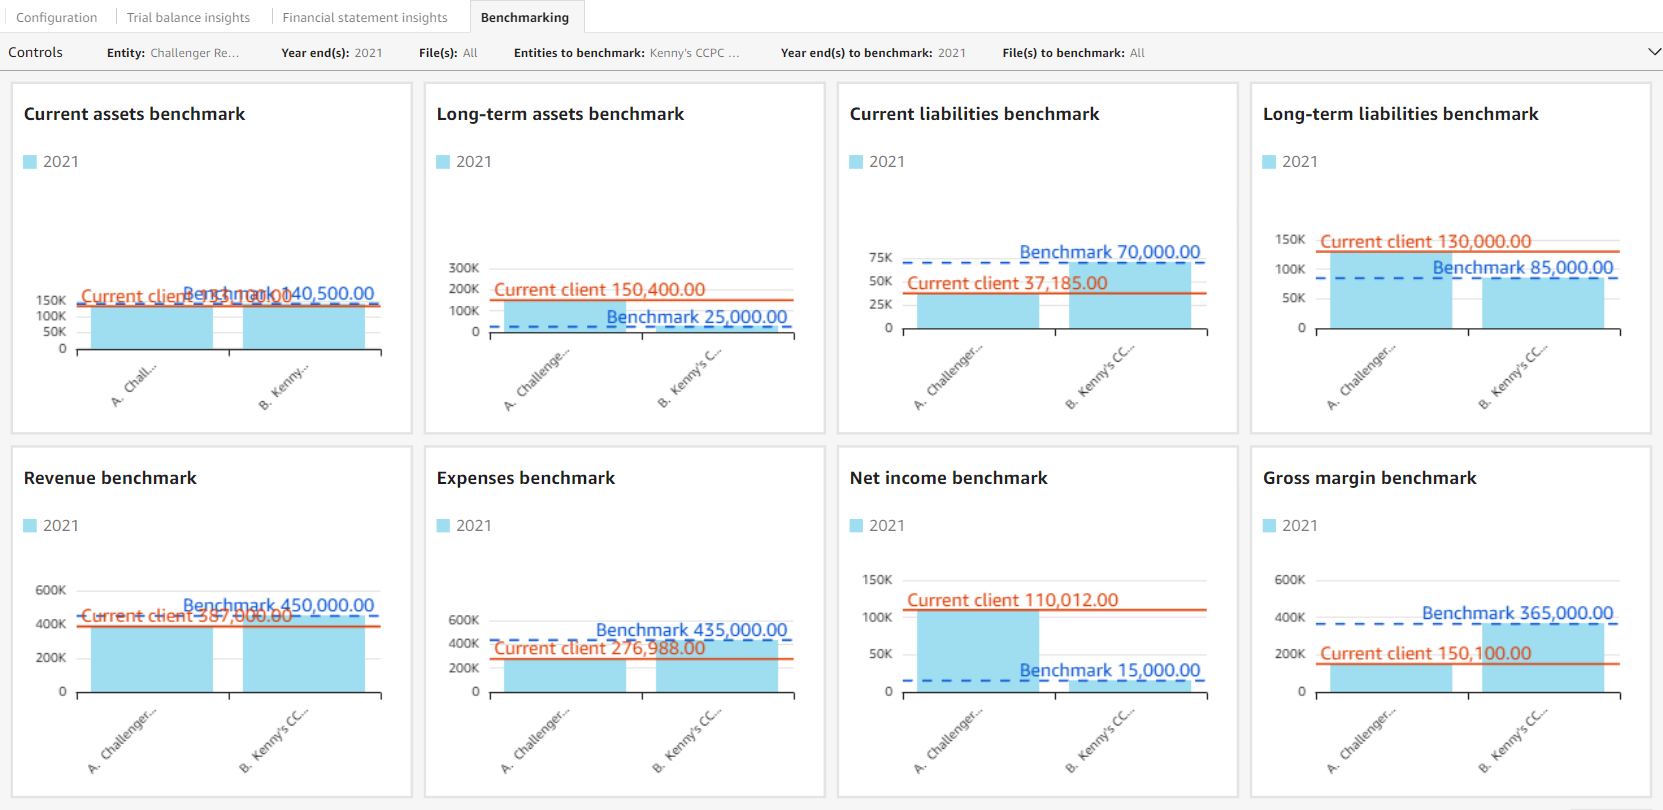This screenshot has height=810, width=1663.
Task: Click 2021 legend swatch in Current assets chart
Action: click(30, 162)
